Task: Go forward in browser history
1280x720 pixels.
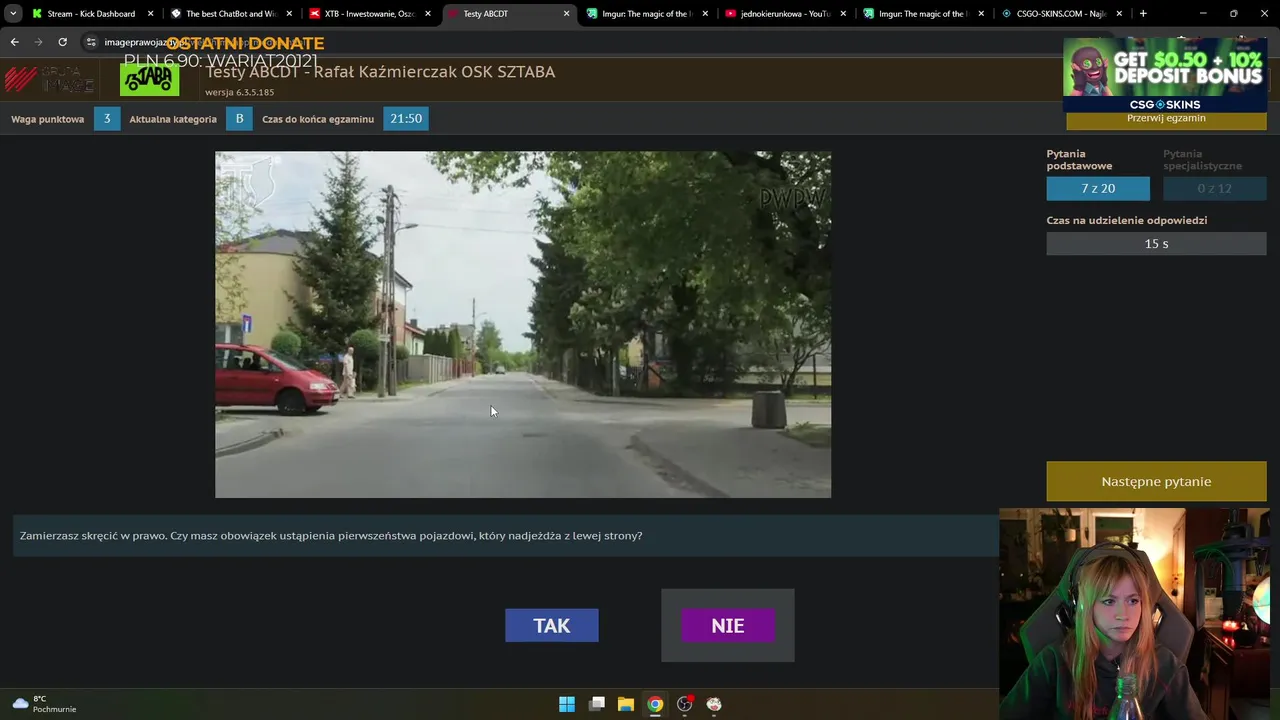Action: [38, 42]
